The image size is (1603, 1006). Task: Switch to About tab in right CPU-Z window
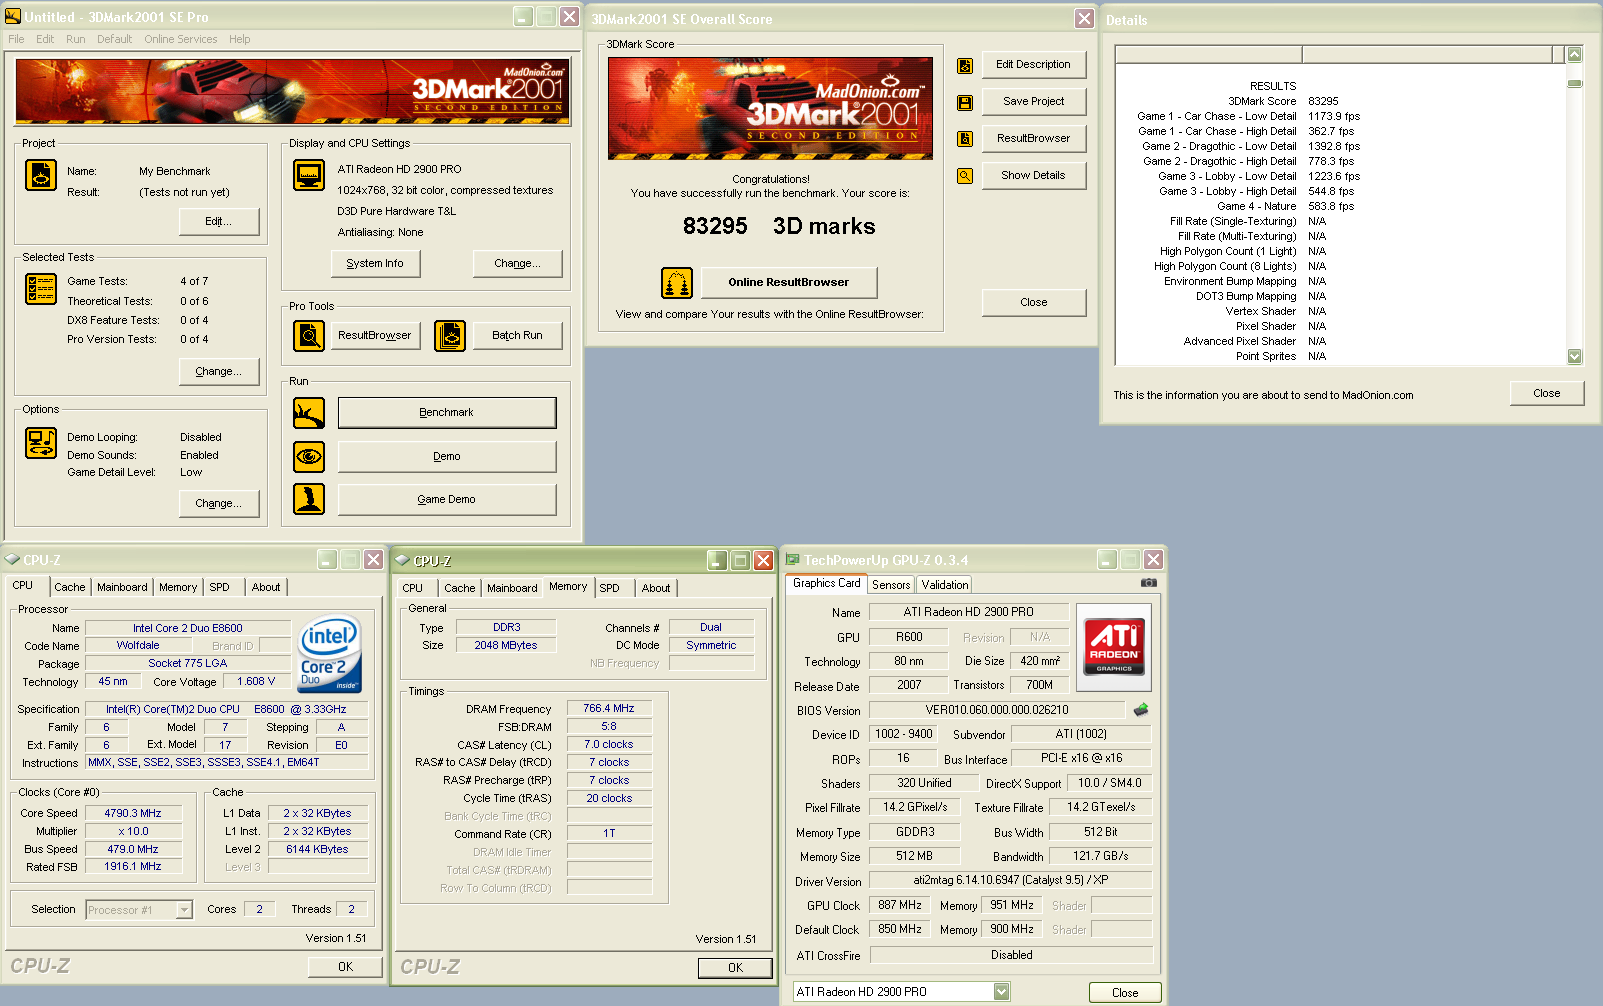(656, 588)
